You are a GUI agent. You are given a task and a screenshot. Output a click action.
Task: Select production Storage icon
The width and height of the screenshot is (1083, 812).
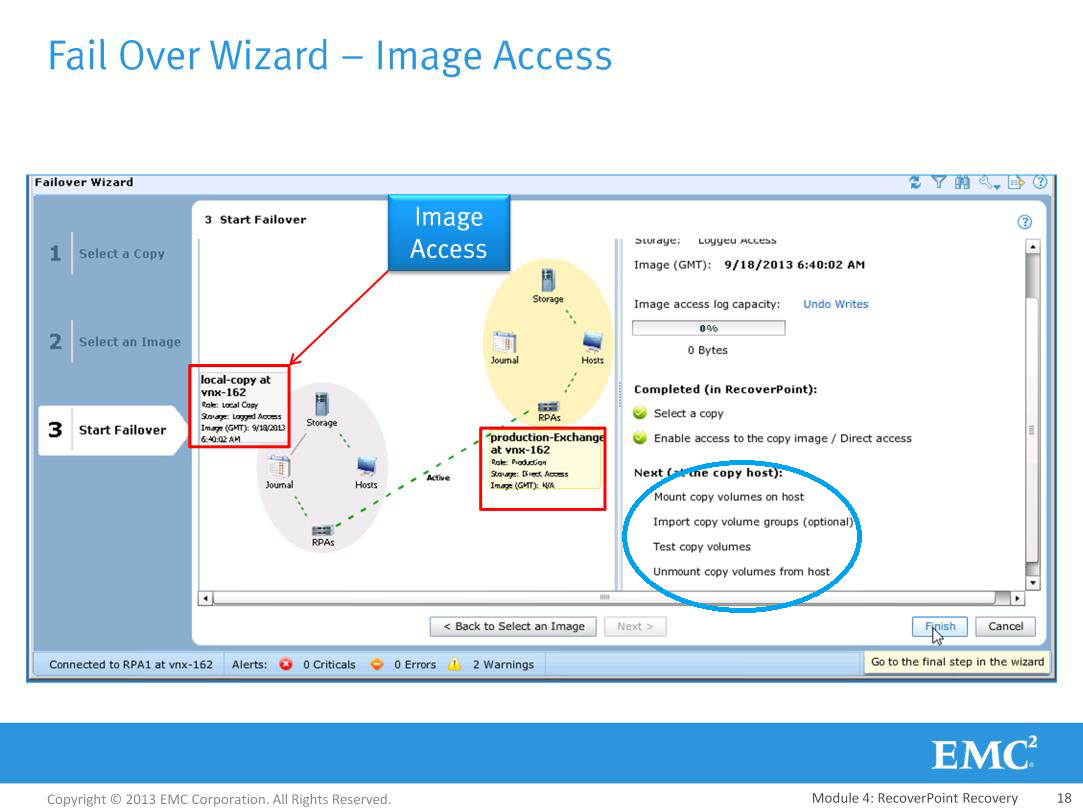(x=548, y=280)
